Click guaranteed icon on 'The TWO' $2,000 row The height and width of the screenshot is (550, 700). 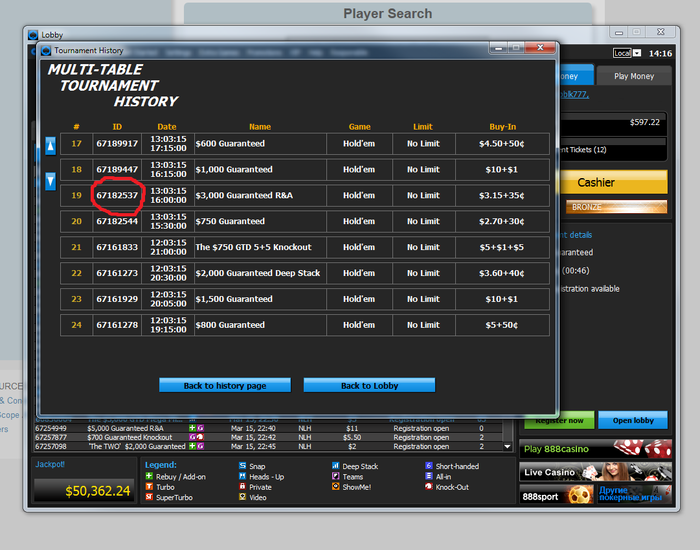pyautogui.click(x=200, y=446)
